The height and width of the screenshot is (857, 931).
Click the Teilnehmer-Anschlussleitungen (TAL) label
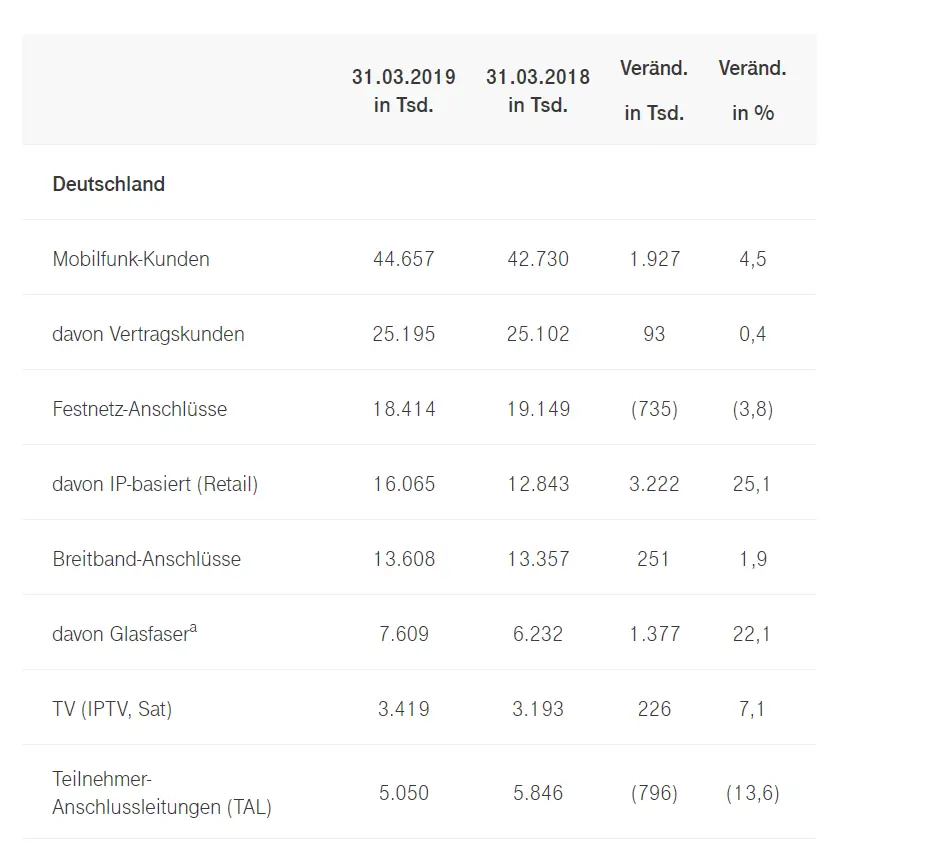point(162,793)
